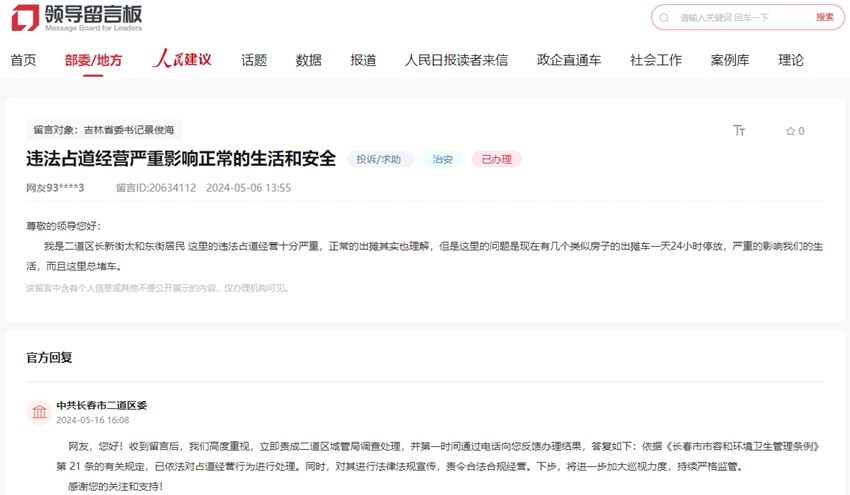Star this message to favorite it
The height and width of the screenshot is (495, 850).
point(790,131)
